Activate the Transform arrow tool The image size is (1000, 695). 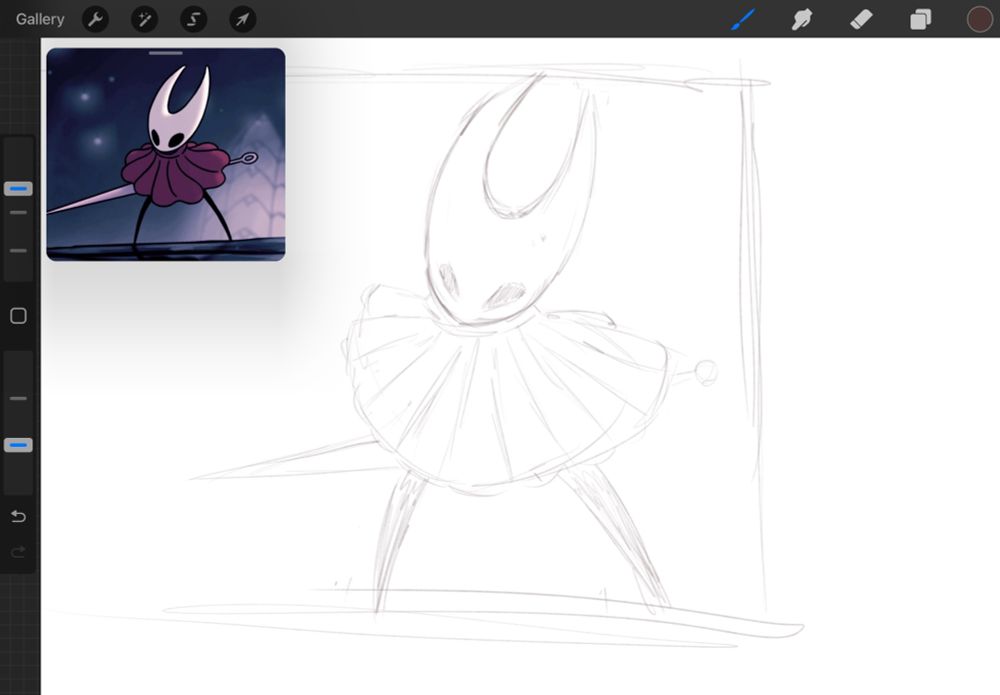[x=242, y=19]
